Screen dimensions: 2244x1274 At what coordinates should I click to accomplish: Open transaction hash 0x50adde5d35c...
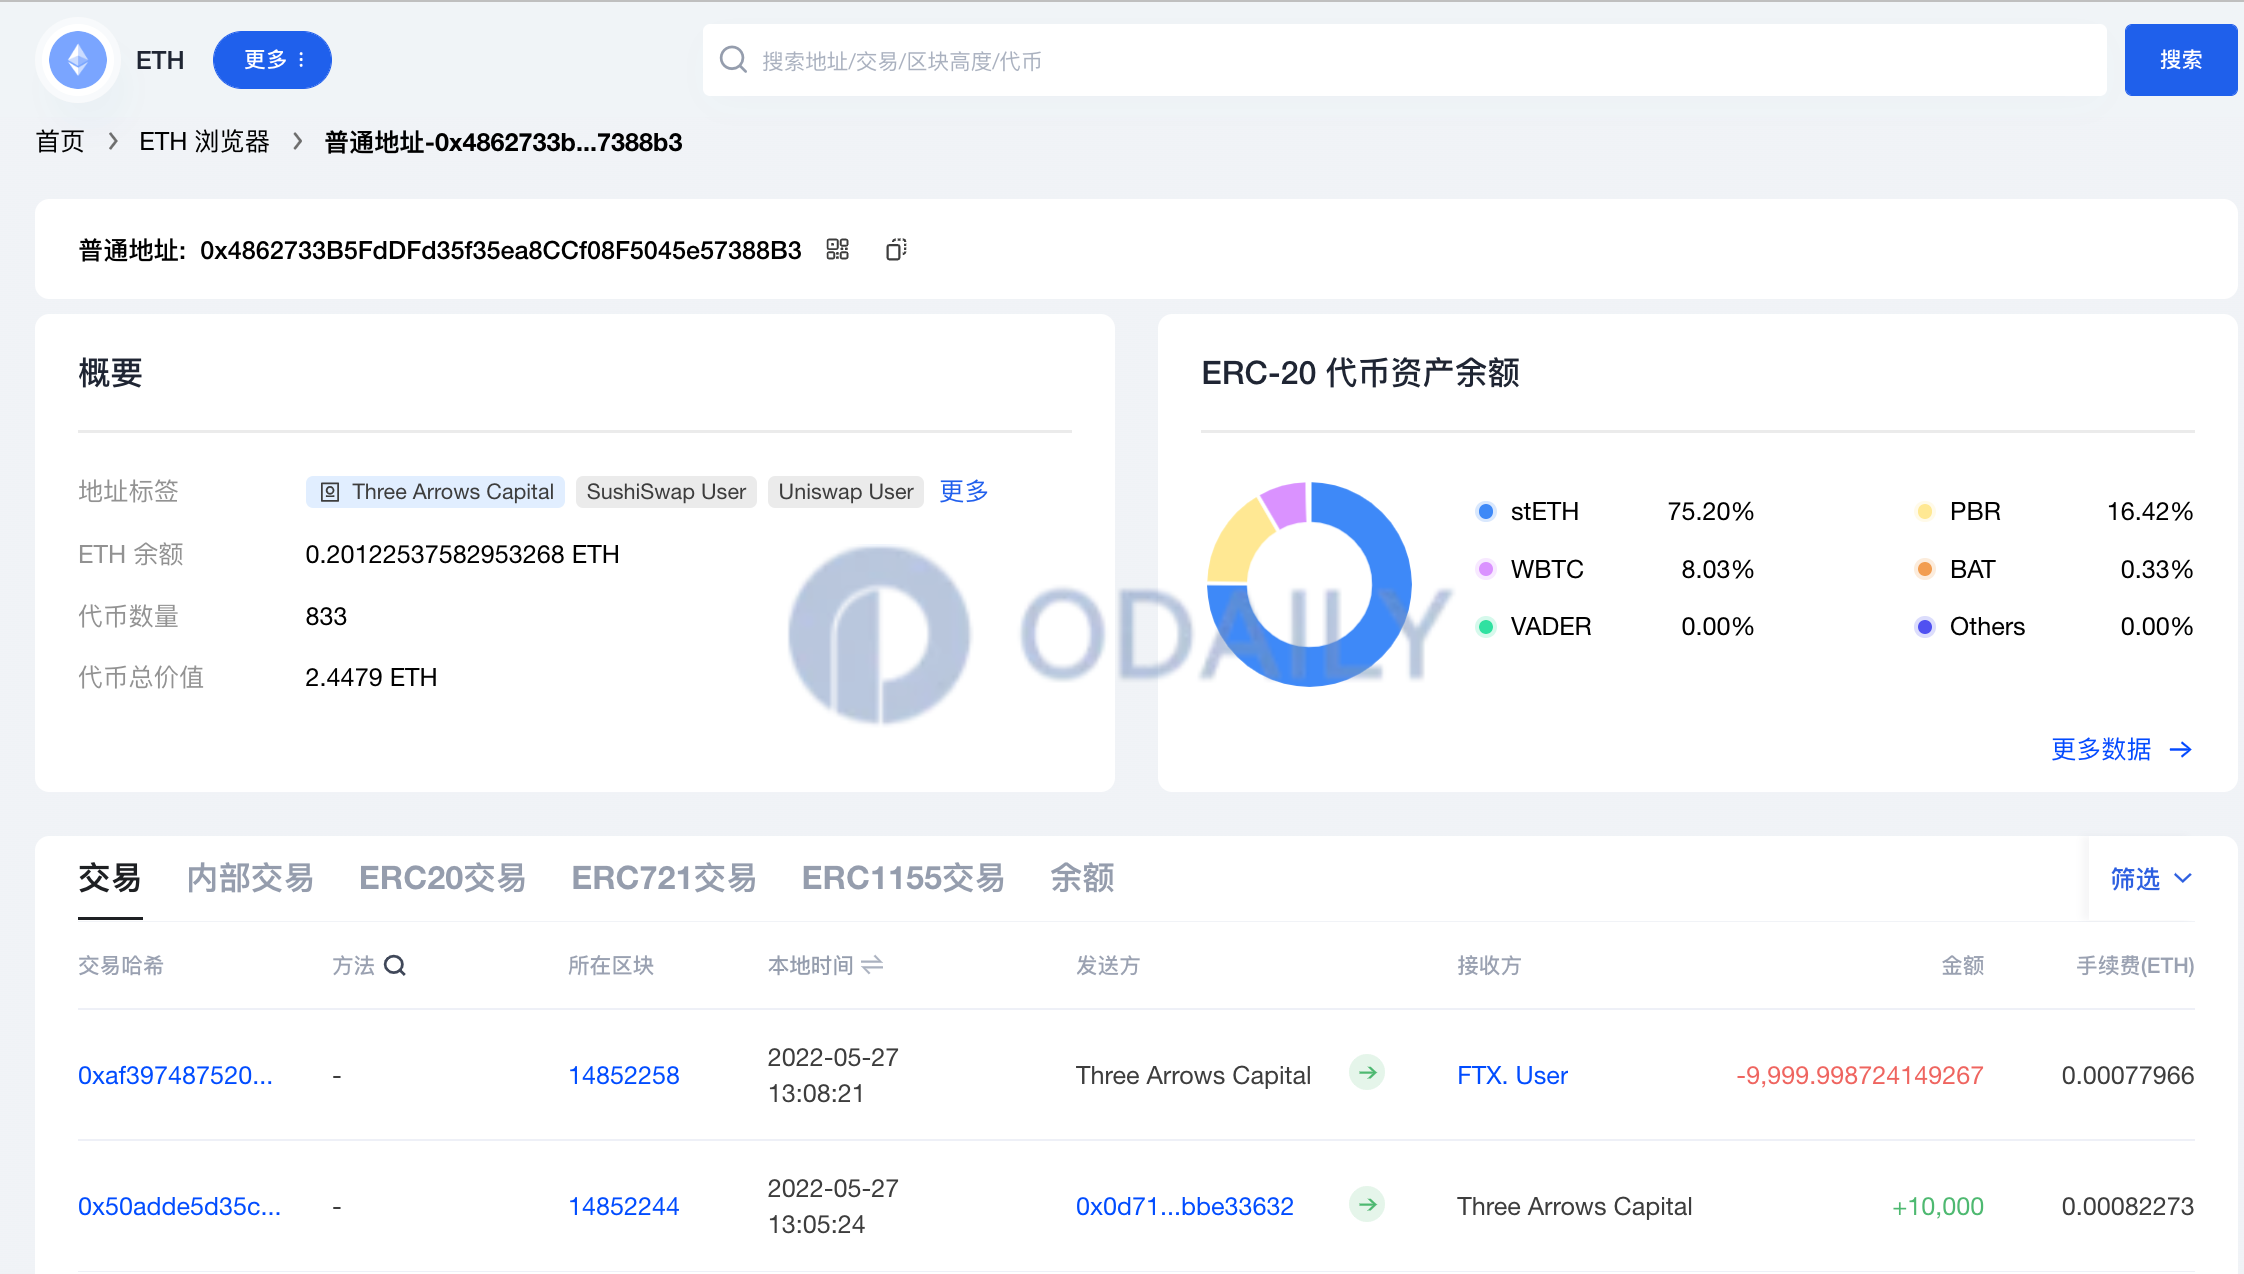tap(179, 1206)
